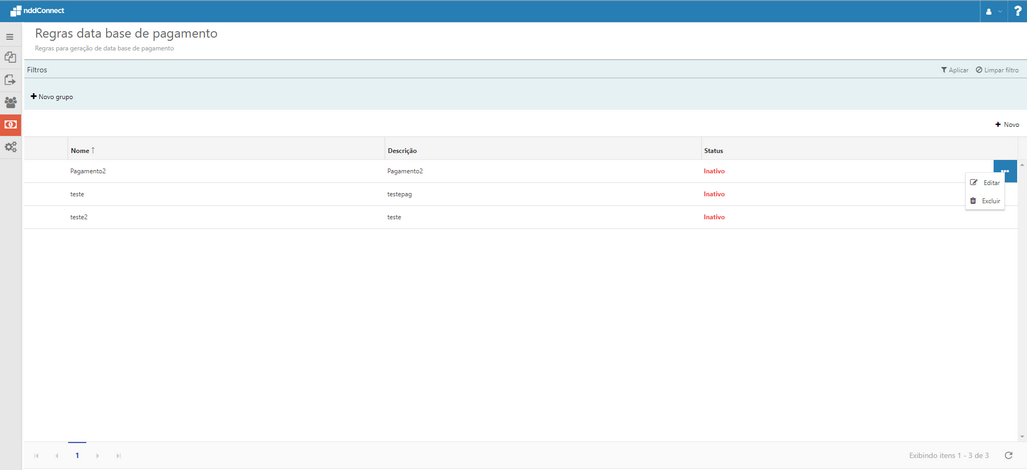
Task: Choose Editar from the context menu
Action: [985, 183]
